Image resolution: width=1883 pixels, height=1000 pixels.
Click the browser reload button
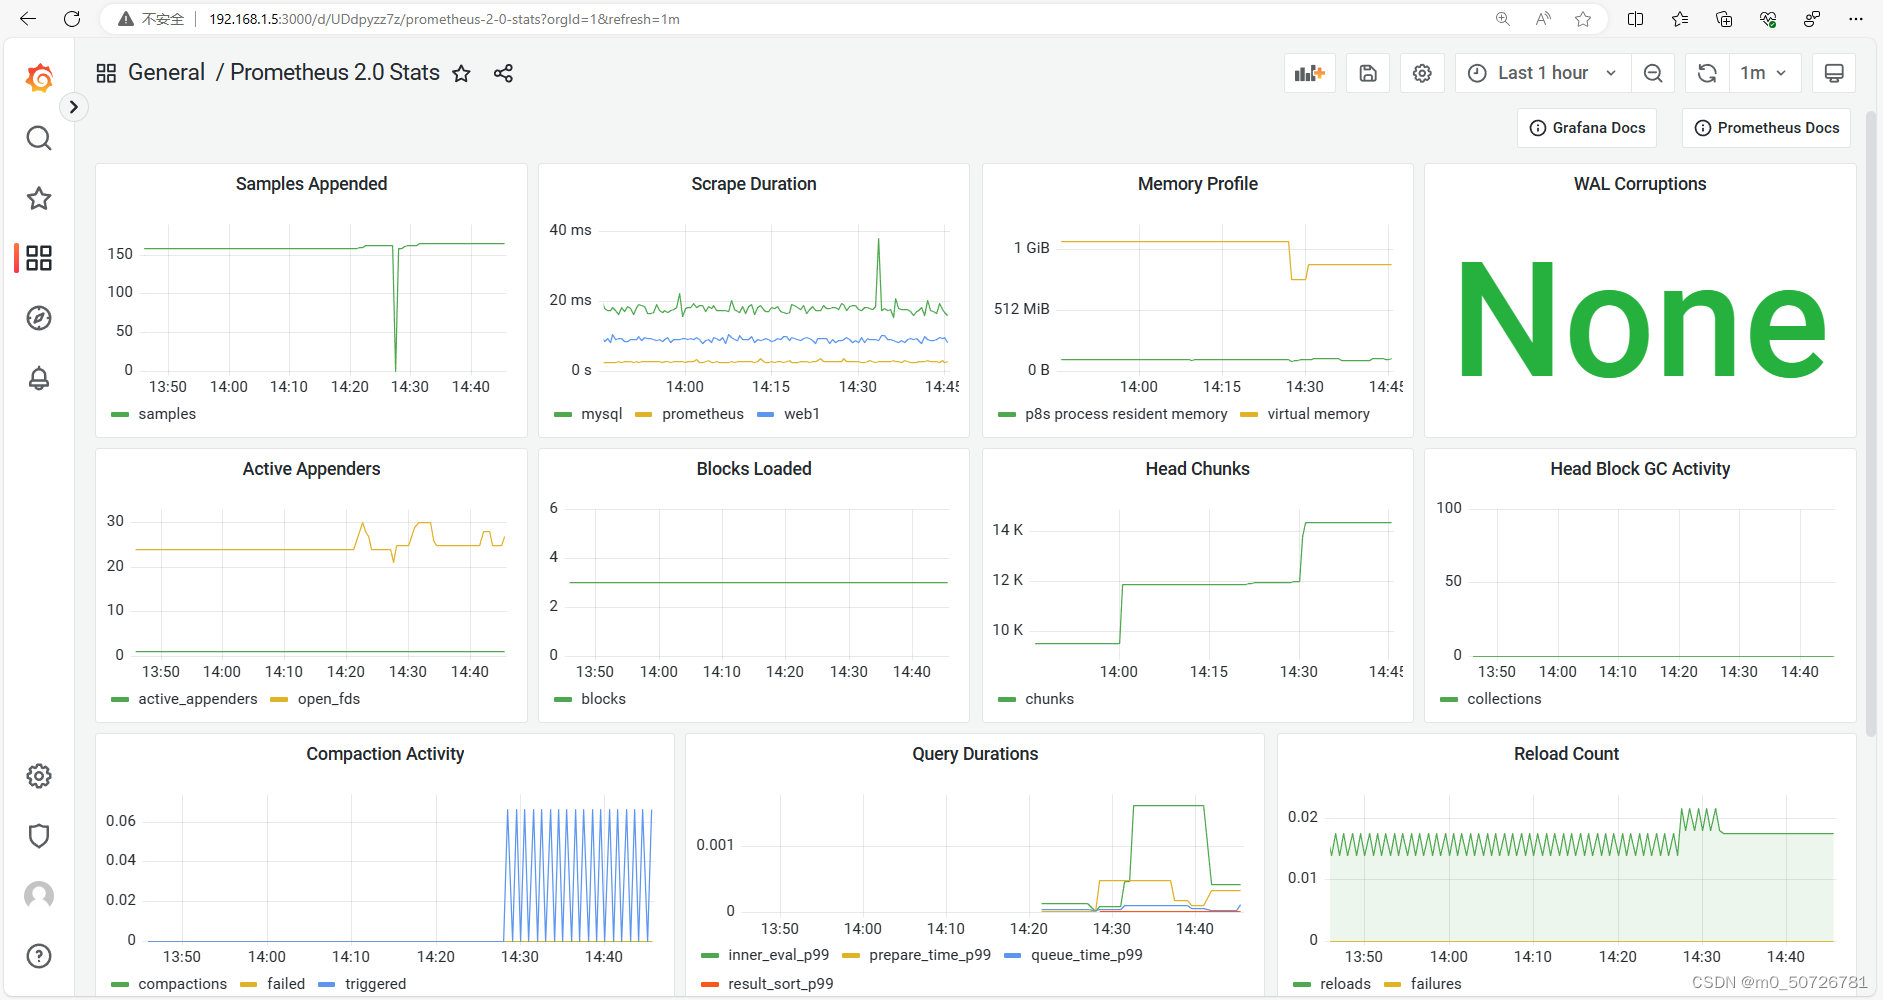coord(72,19)
